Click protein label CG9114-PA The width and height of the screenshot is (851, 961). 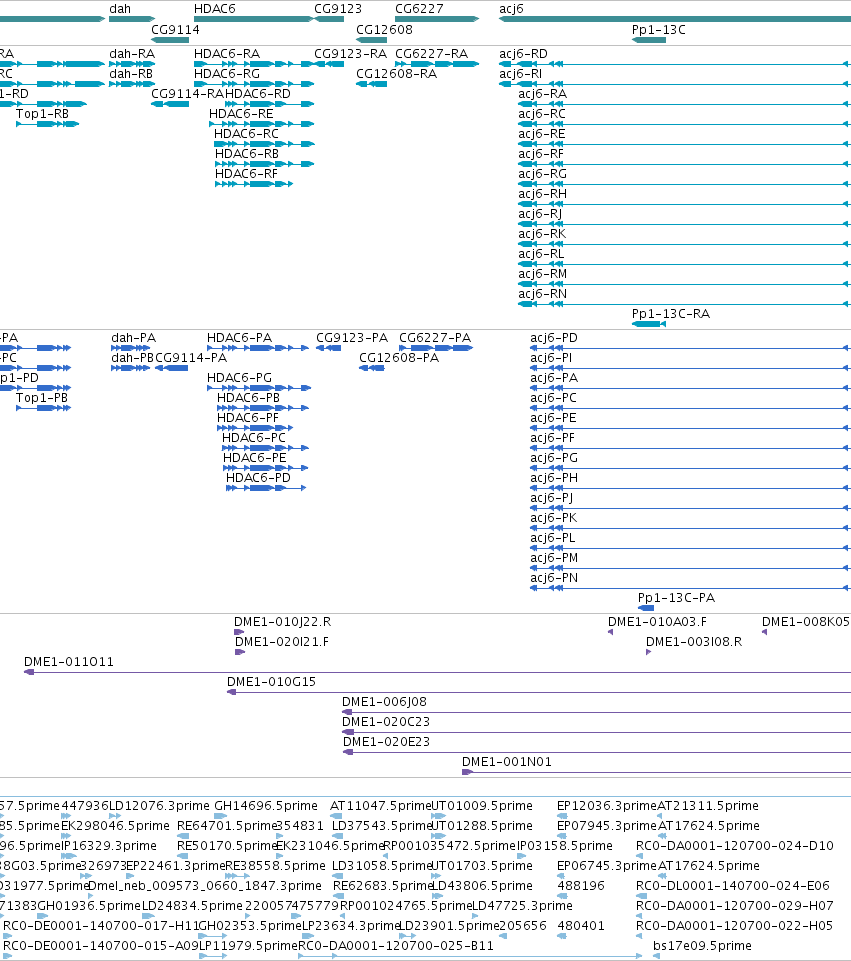point(191,357)
